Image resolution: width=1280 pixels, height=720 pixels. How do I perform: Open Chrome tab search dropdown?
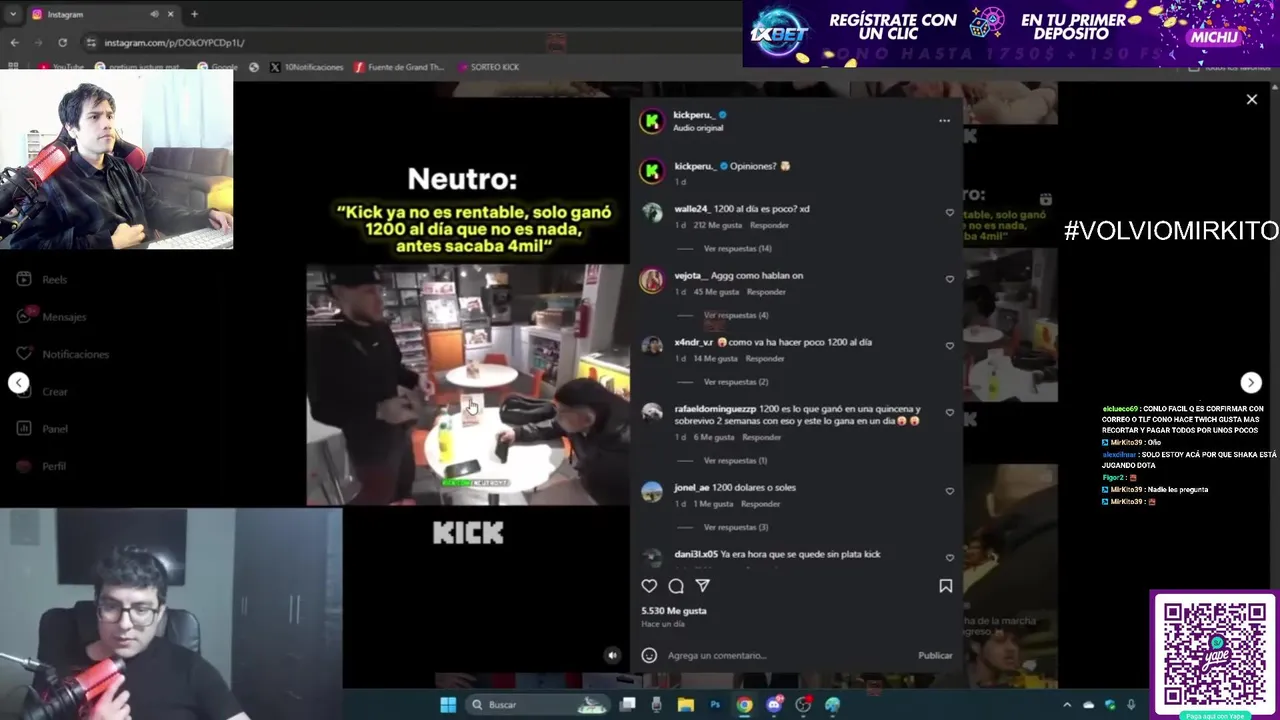14,14
